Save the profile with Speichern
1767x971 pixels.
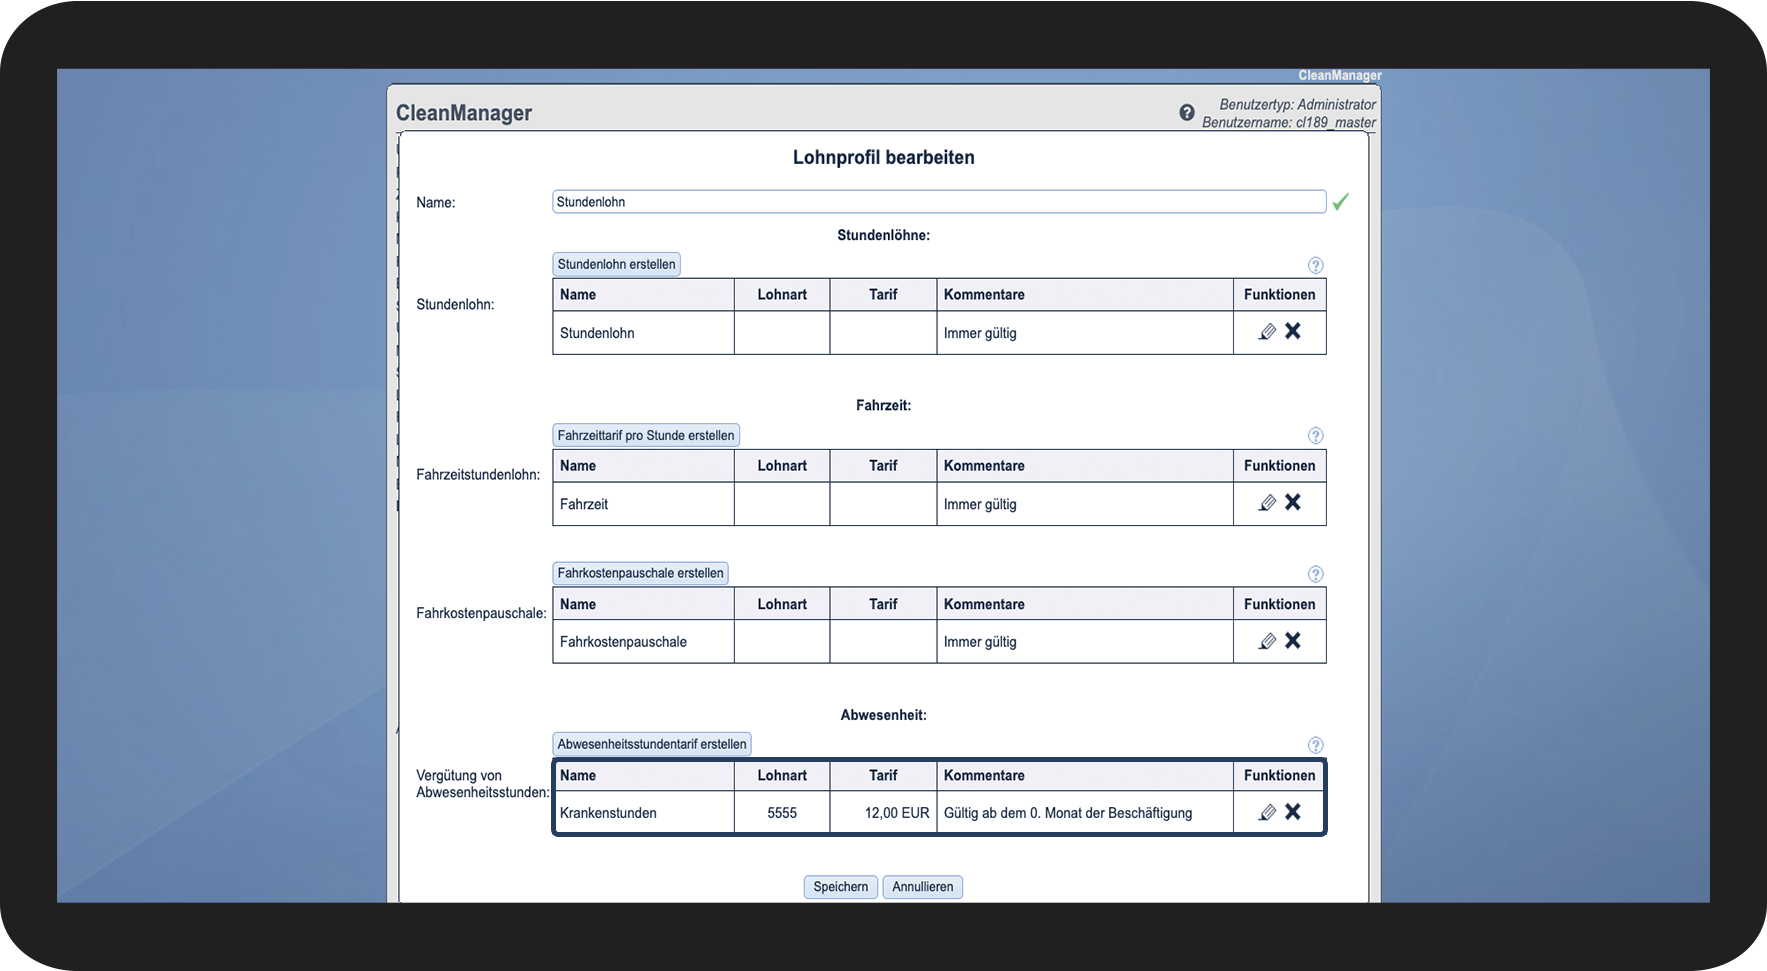click(x=840, y=887)
